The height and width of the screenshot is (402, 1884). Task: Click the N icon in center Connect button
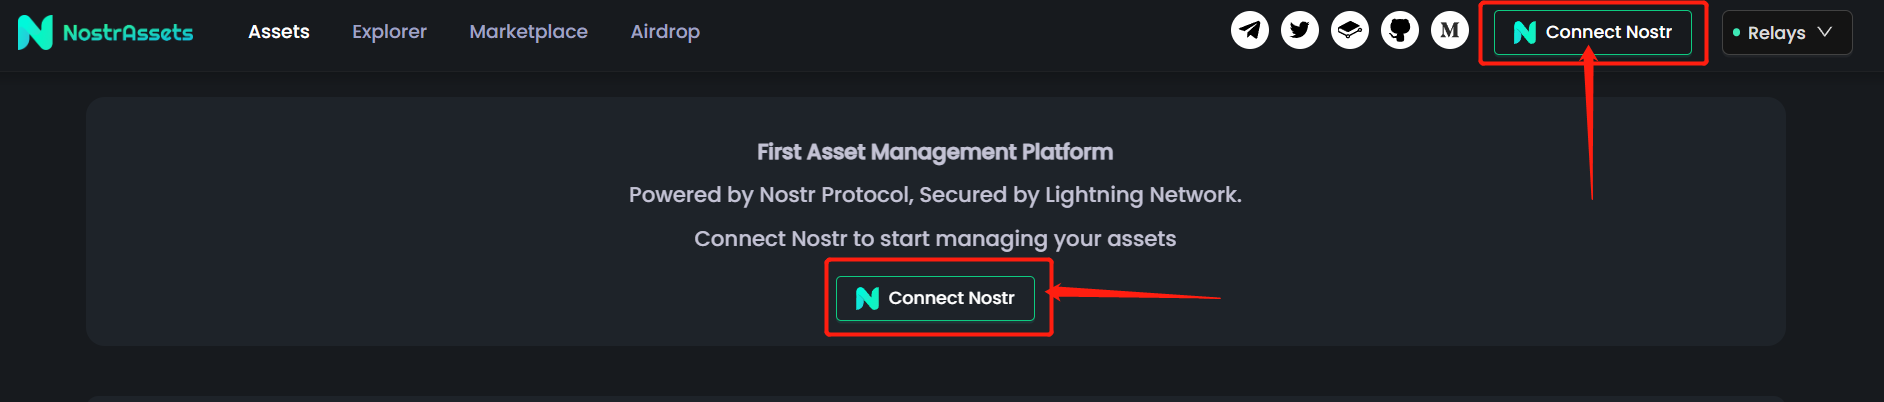pyautogui.click(x=867, y=298)
